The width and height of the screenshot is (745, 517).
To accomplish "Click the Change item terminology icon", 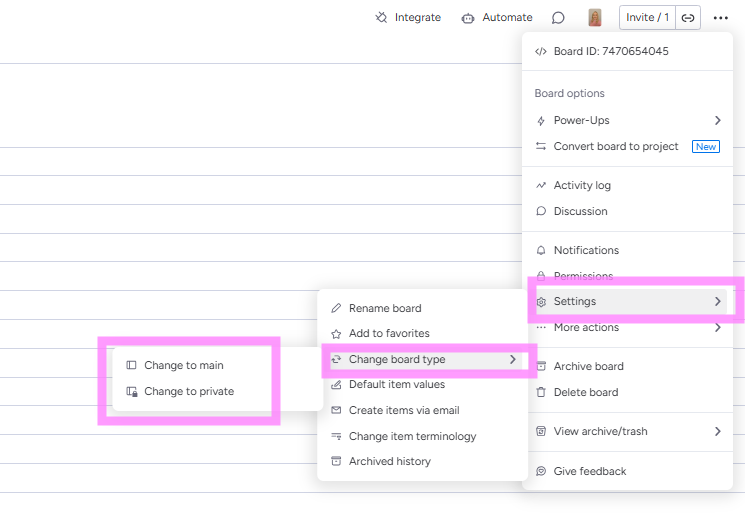I will click(336, 436).
